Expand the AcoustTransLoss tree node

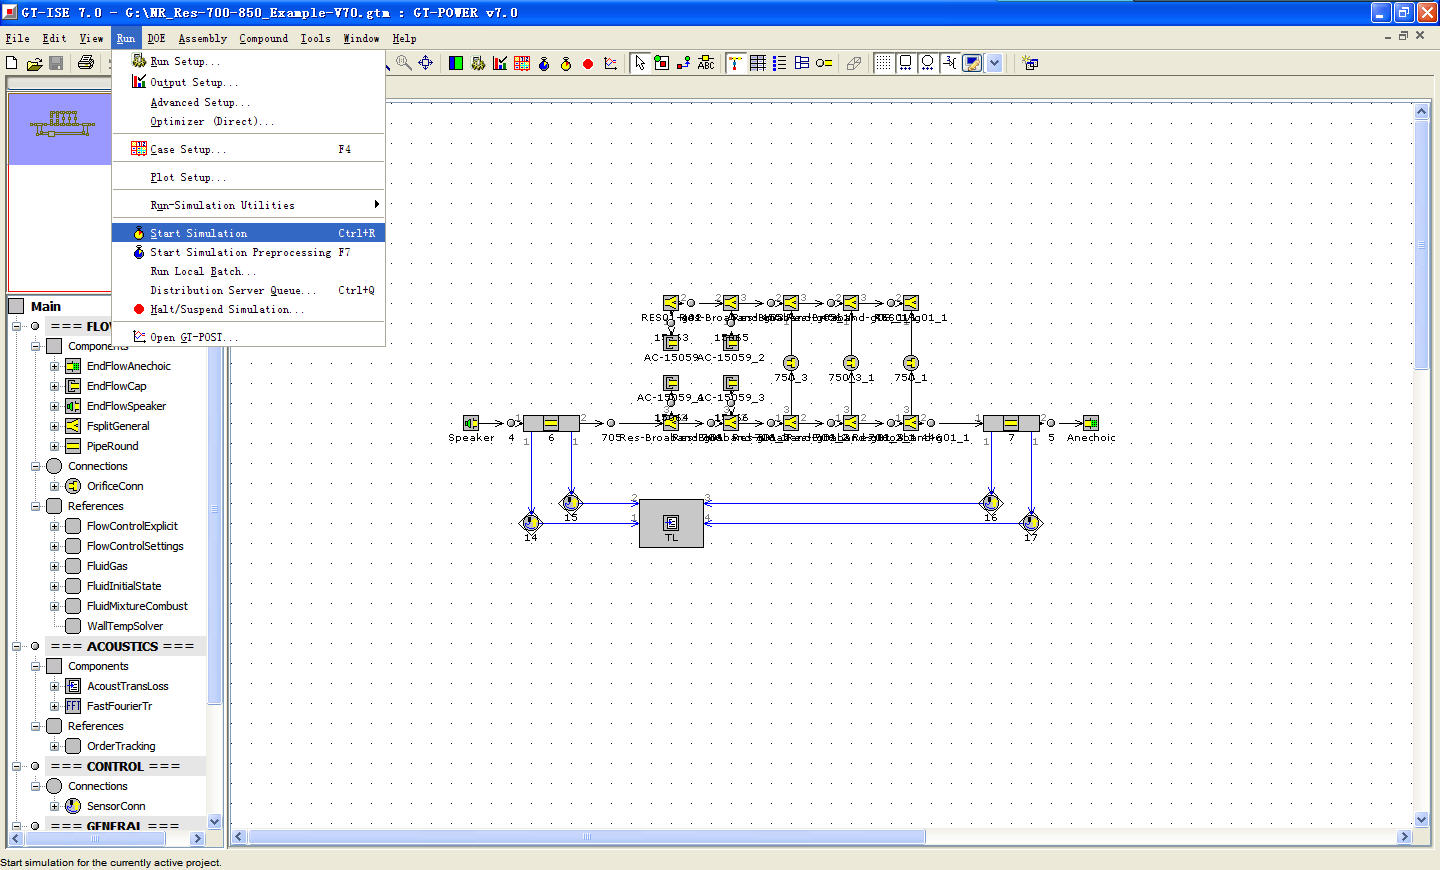(x=54, y=686)
